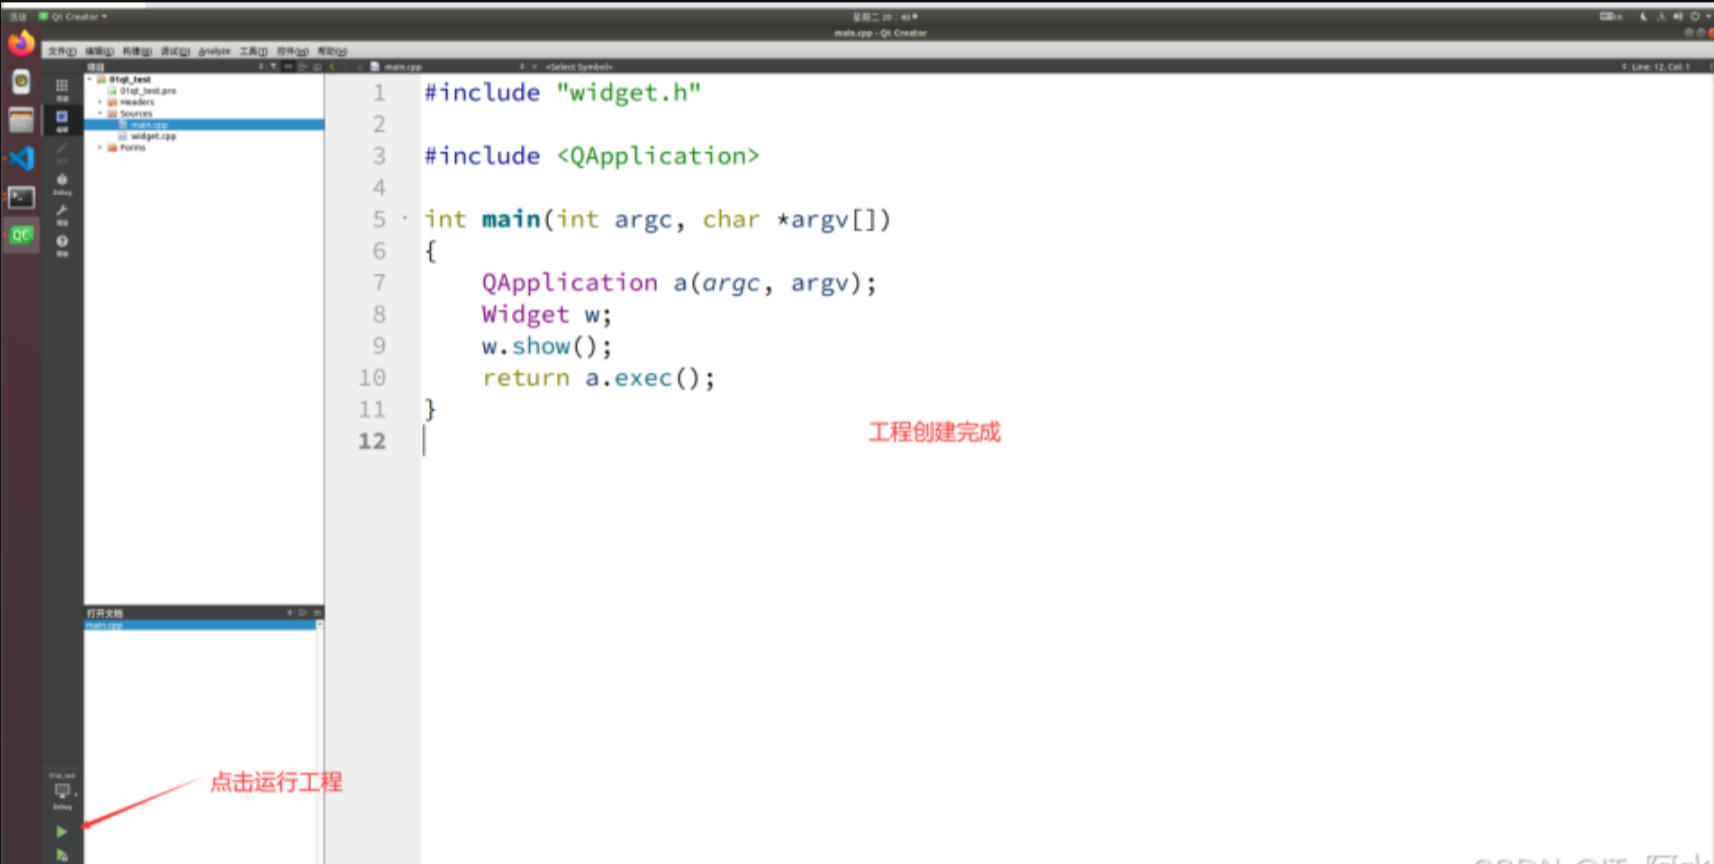Go back with the editor navigation arrow

(x=333, y=67)
